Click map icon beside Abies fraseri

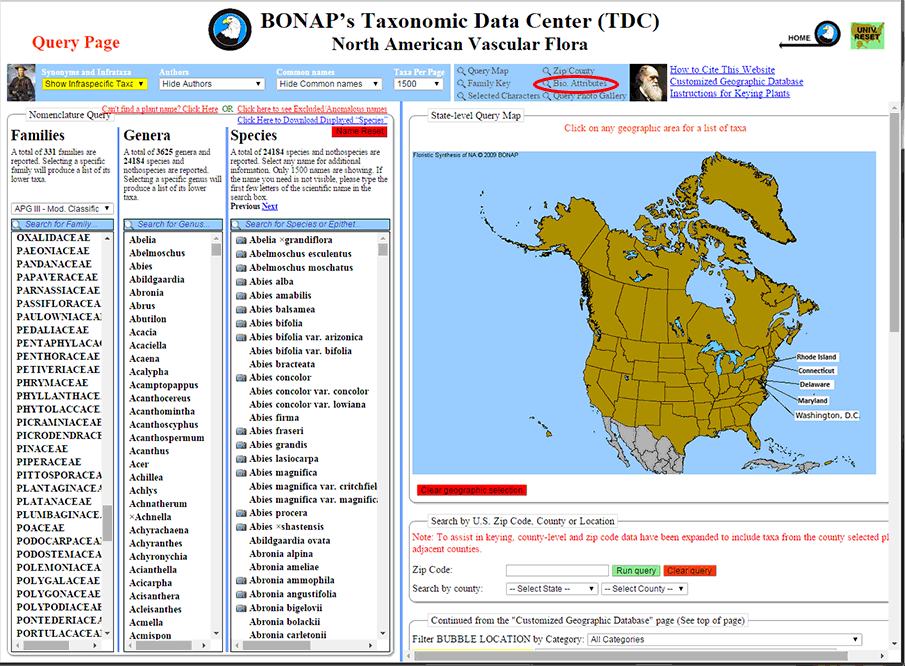tap(241, 431)
